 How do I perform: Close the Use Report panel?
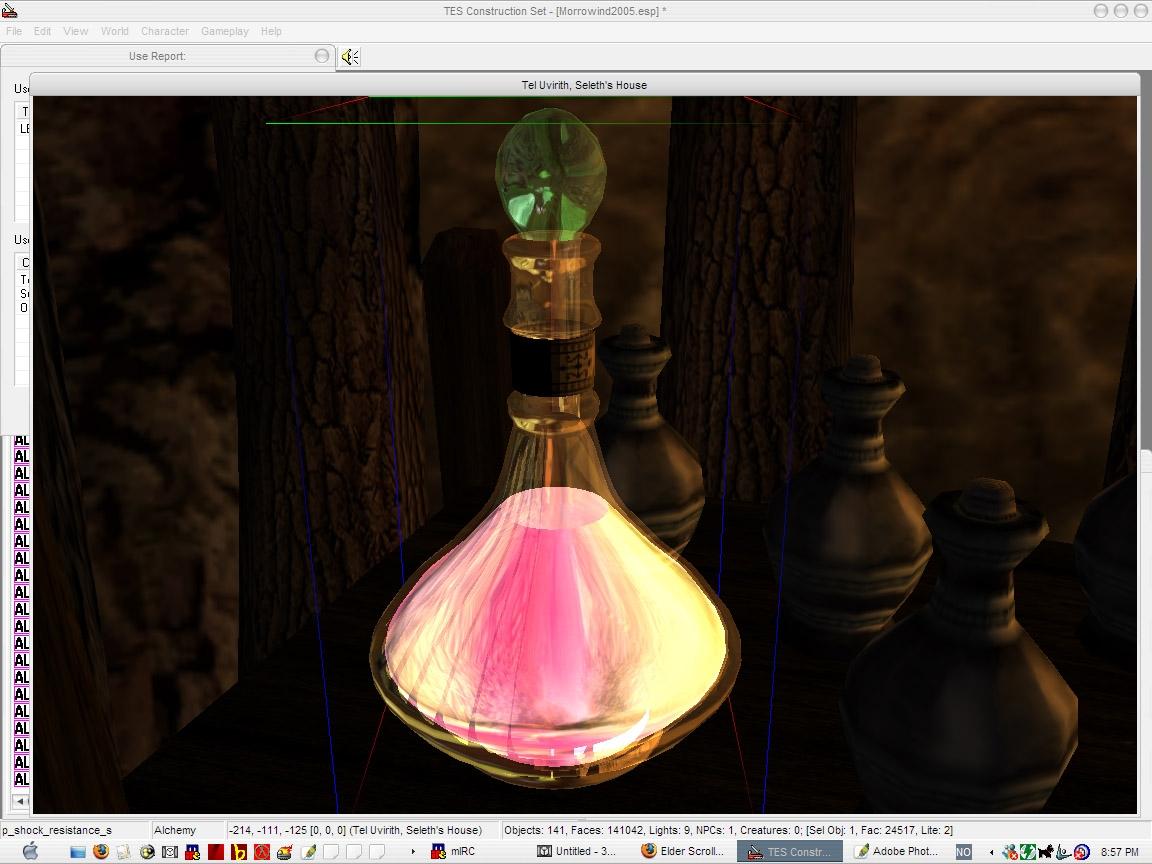[322, 56]
